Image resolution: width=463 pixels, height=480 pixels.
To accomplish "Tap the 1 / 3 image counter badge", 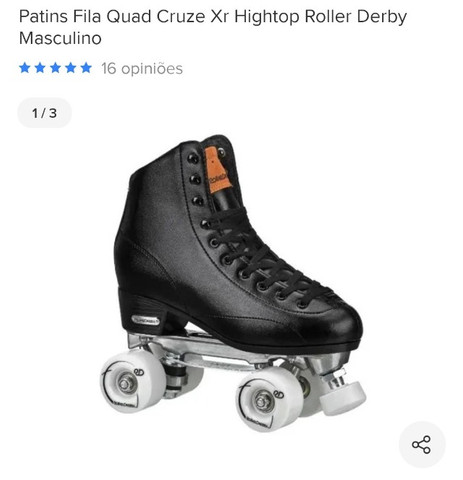I will pos(44,113).
